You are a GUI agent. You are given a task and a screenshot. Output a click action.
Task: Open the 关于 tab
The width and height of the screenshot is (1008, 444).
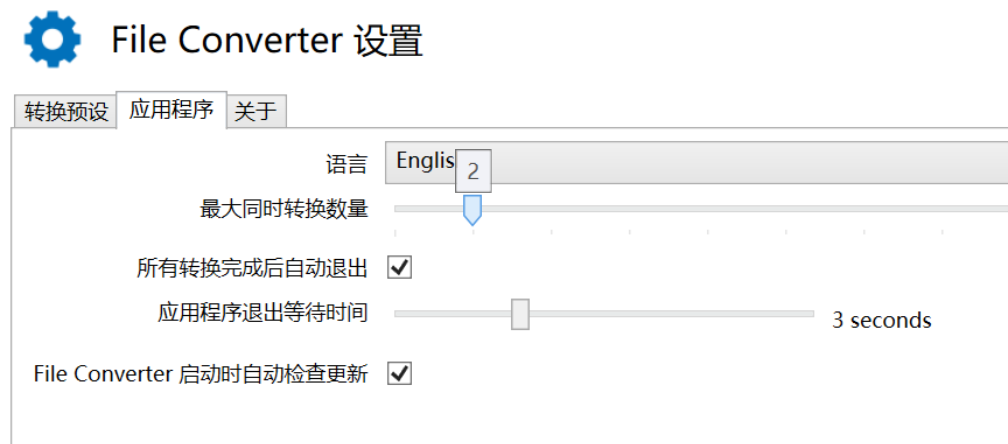[255, 111]
